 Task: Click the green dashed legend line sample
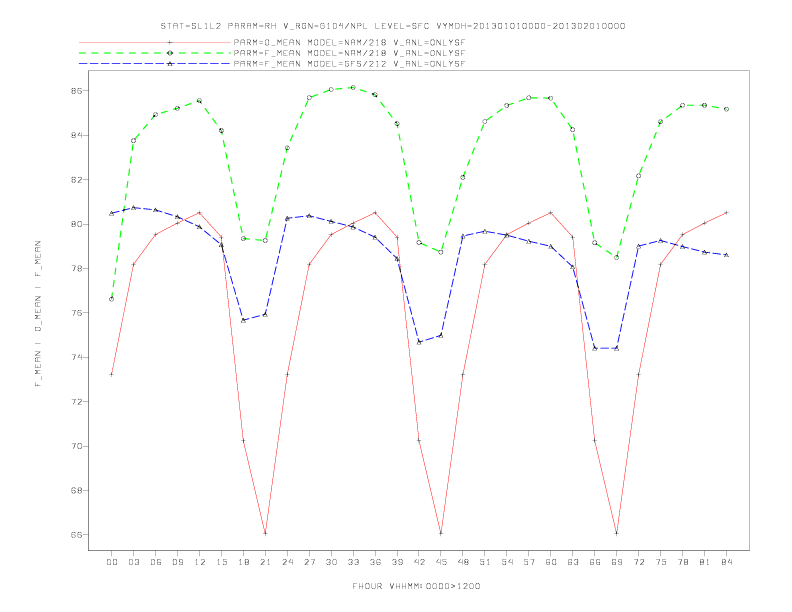[x=155, y=53]
